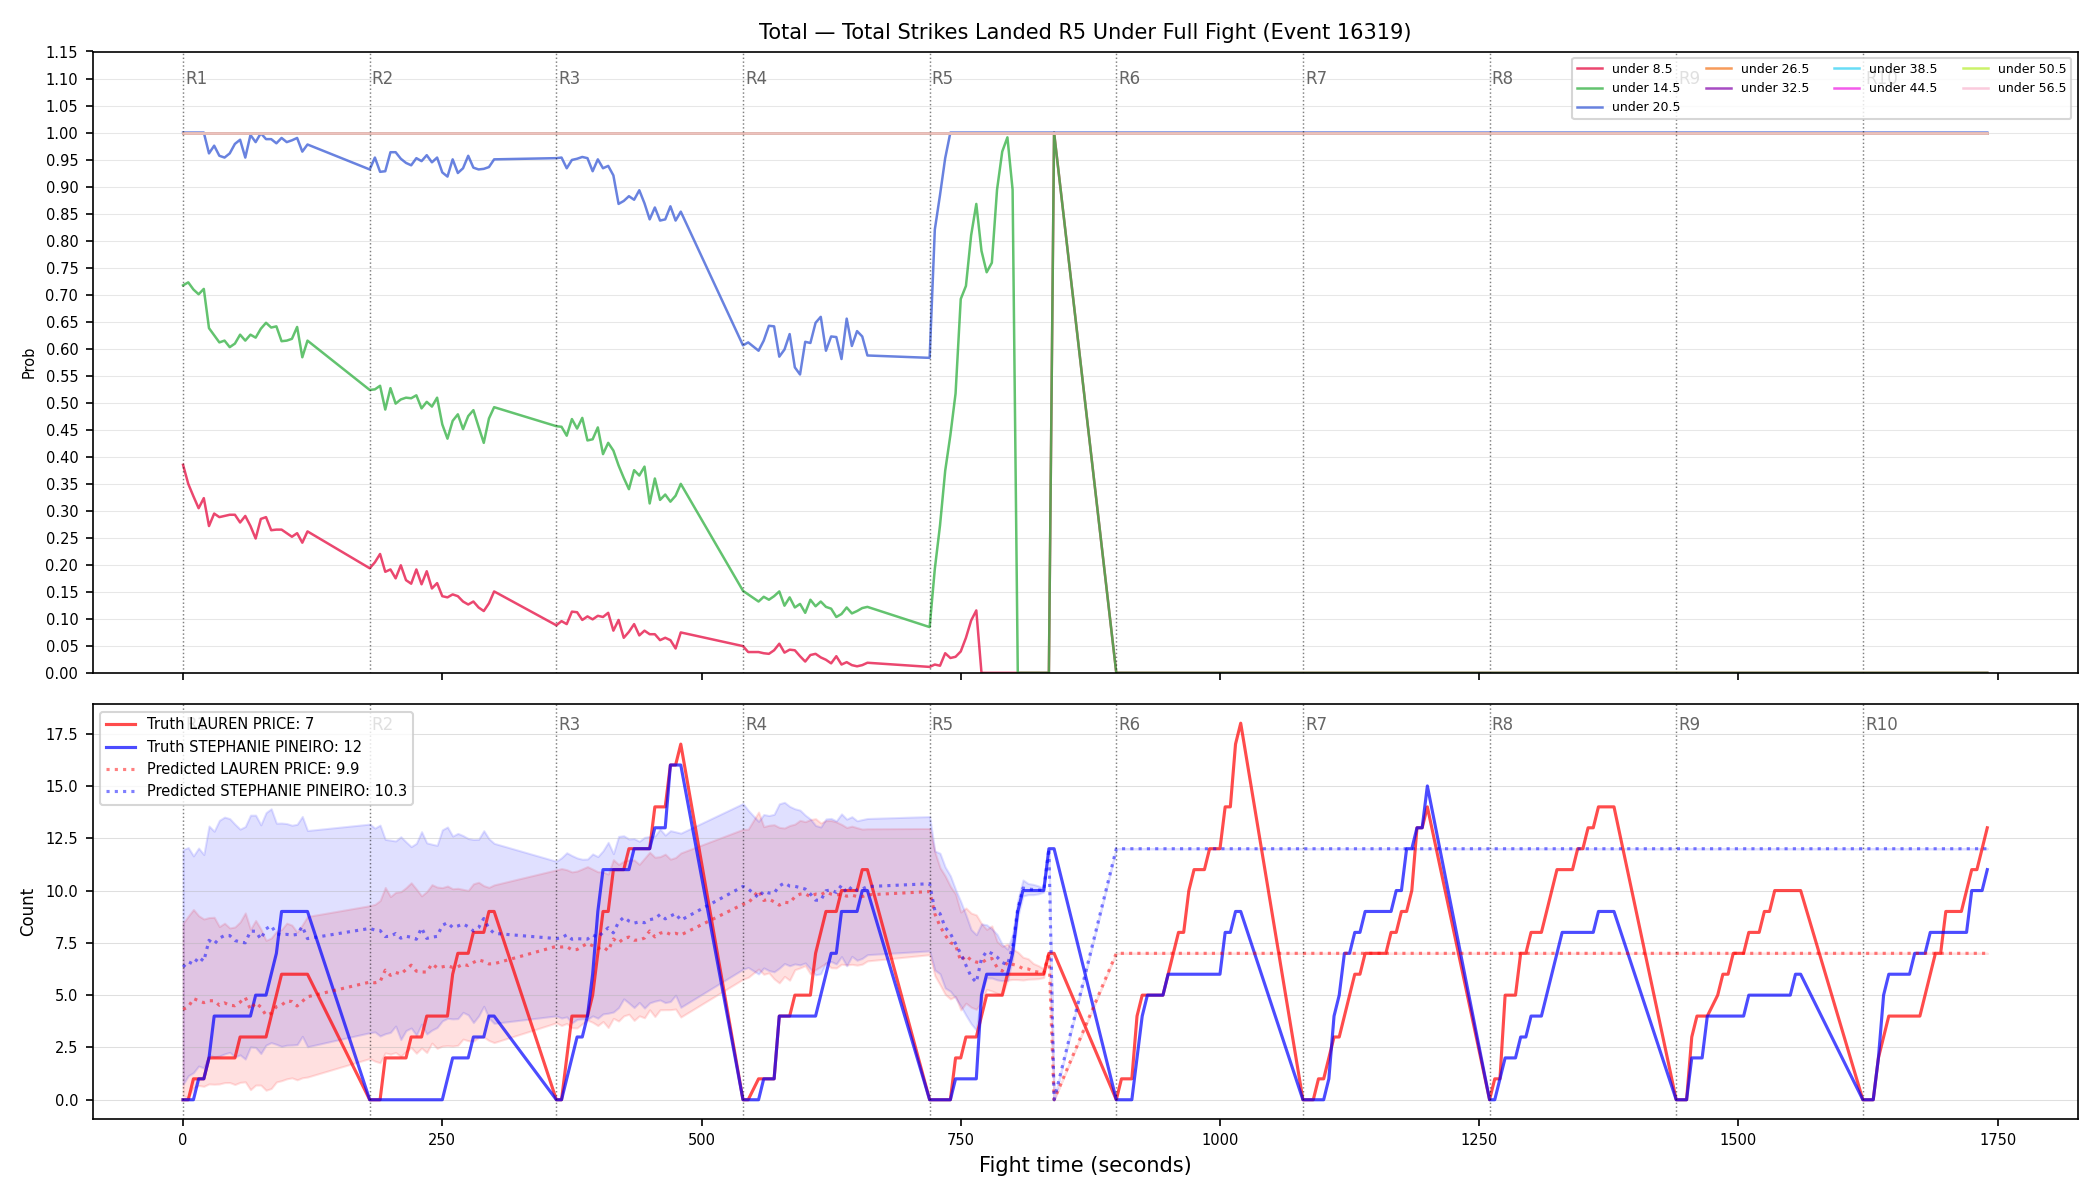Select the 'under 14.5' legend label
The height and width of the screenshot is (1200, 2100).
[1646, 88]
